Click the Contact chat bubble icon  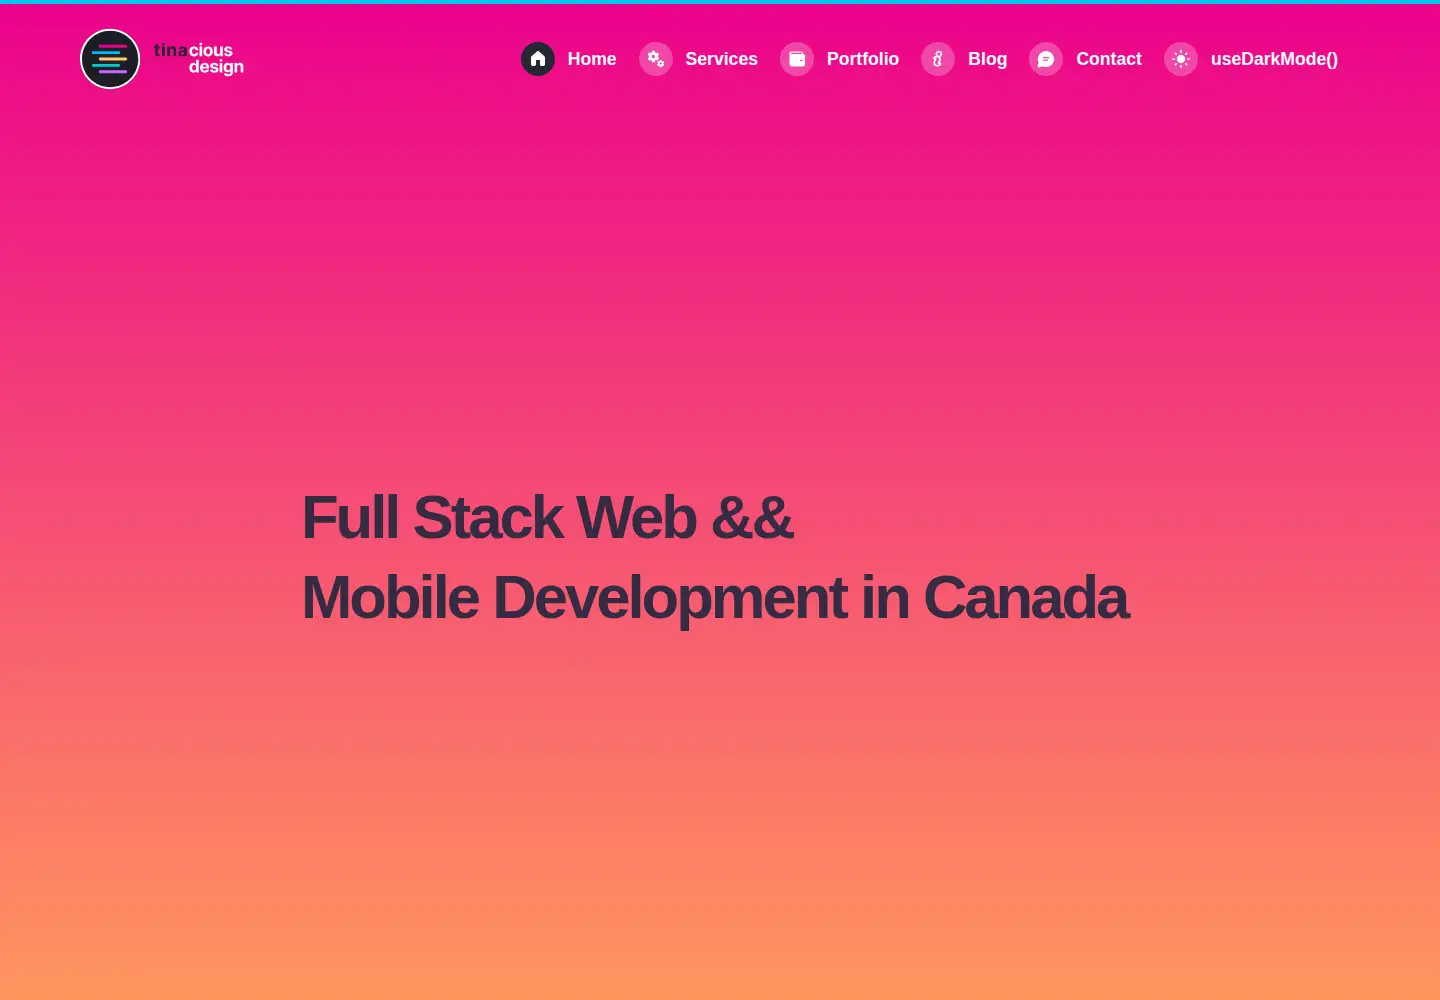1046,59
